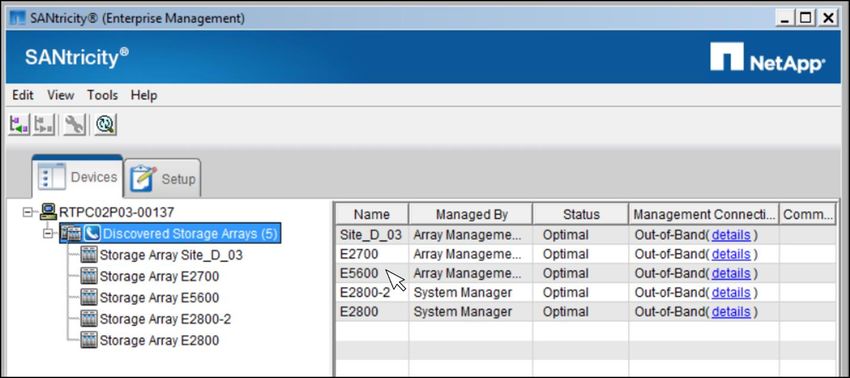The width and height of the screenshot is (850, 378).
Task: Switch to the Devices tab
Action: 78,177
